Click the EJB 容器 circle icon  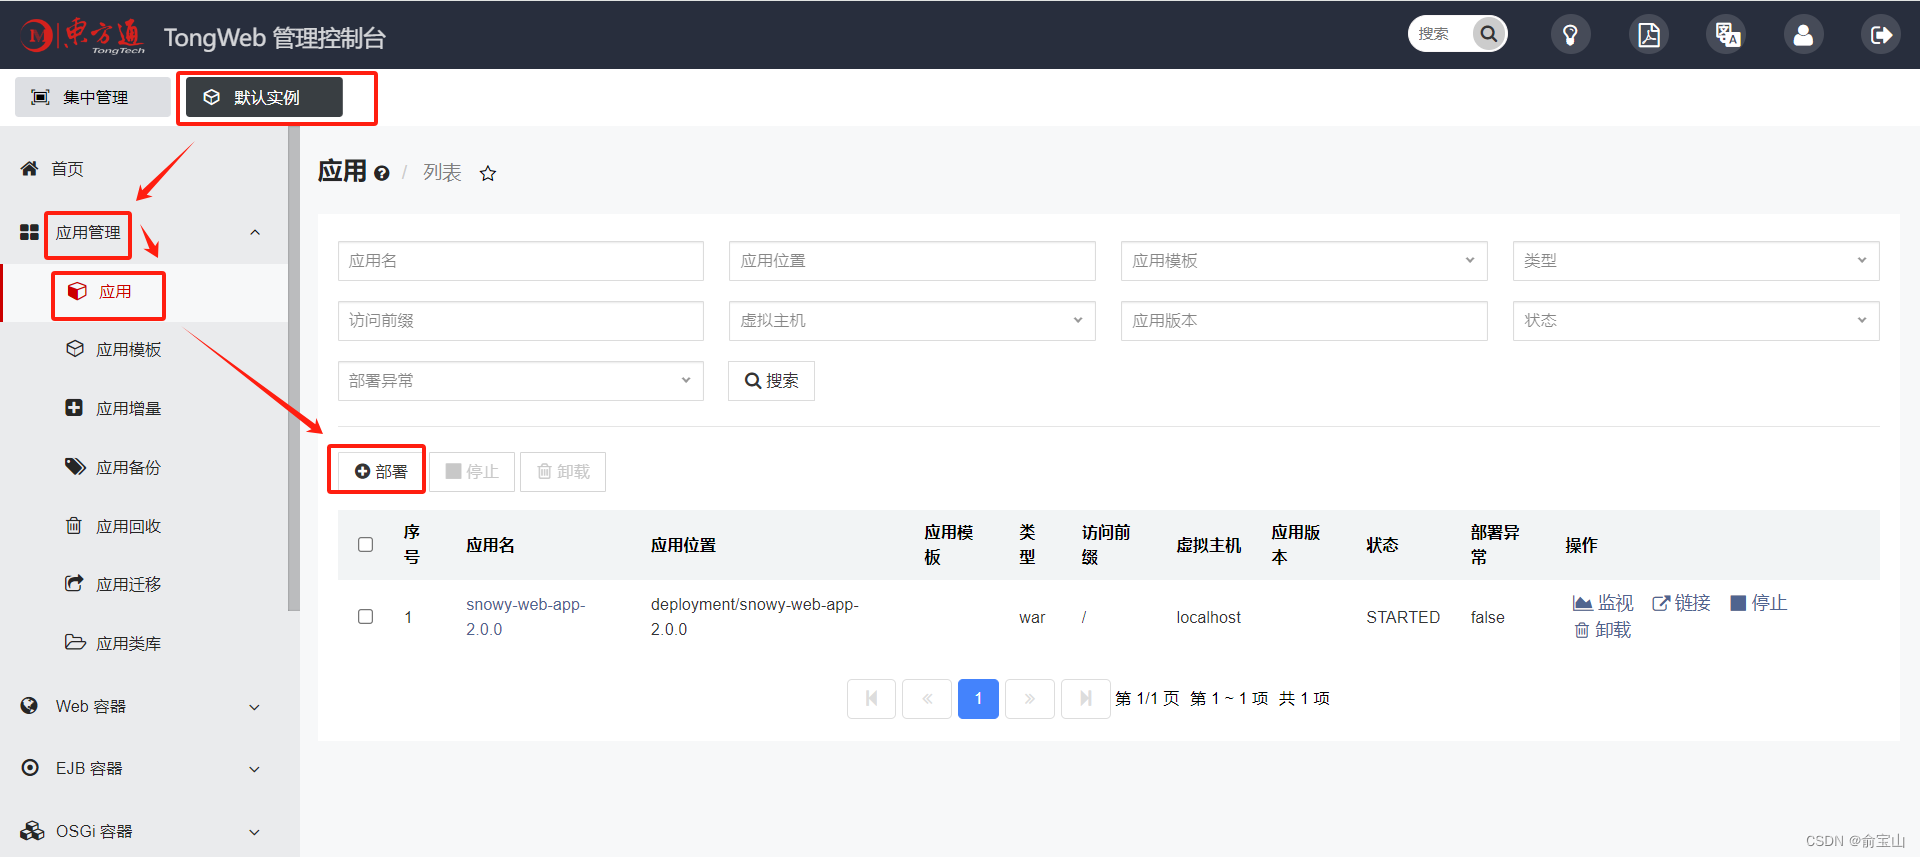30,767
